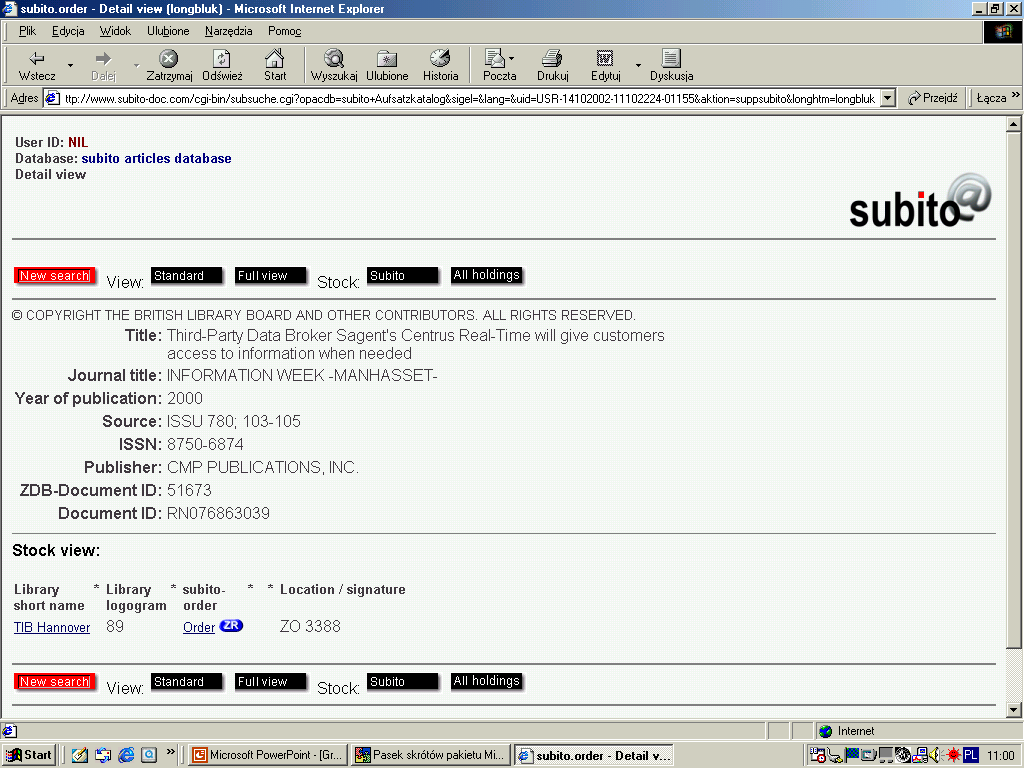
Task: Open the Narzędzia menu
Action: tap(229, 31)
